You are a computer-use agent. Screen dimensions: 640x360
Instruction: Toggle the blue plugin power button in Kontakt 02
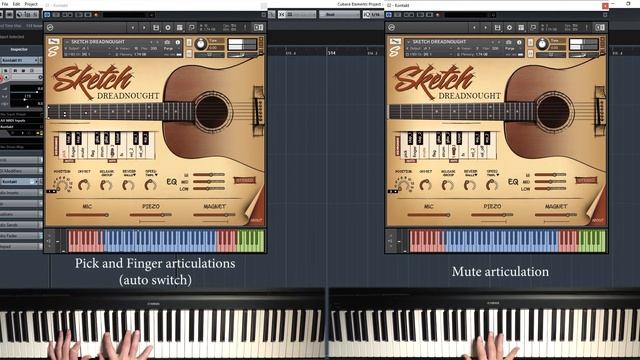pyautogui.click(x=389, y=15)
